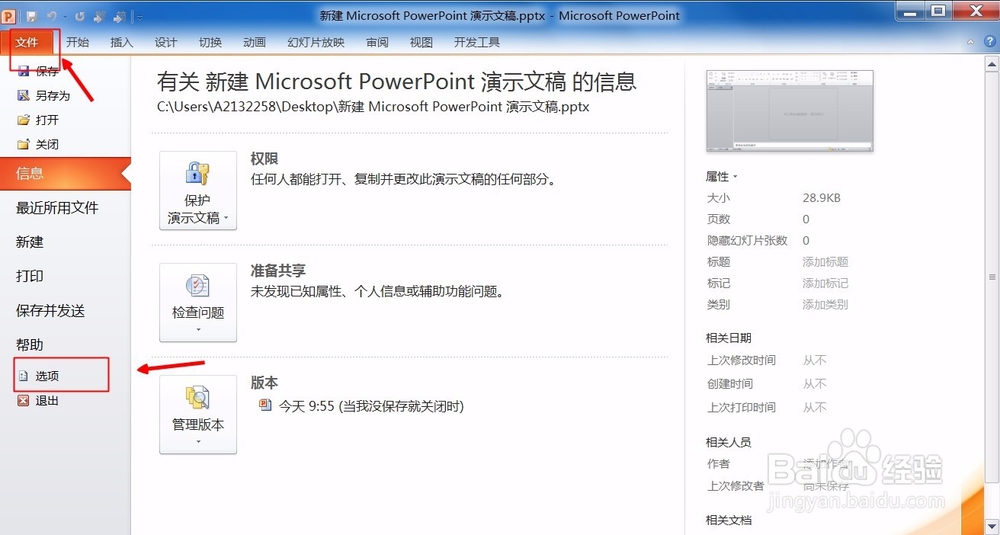
Task: Click the 保存 icon in the backstage menu
Action: (24, 71)
